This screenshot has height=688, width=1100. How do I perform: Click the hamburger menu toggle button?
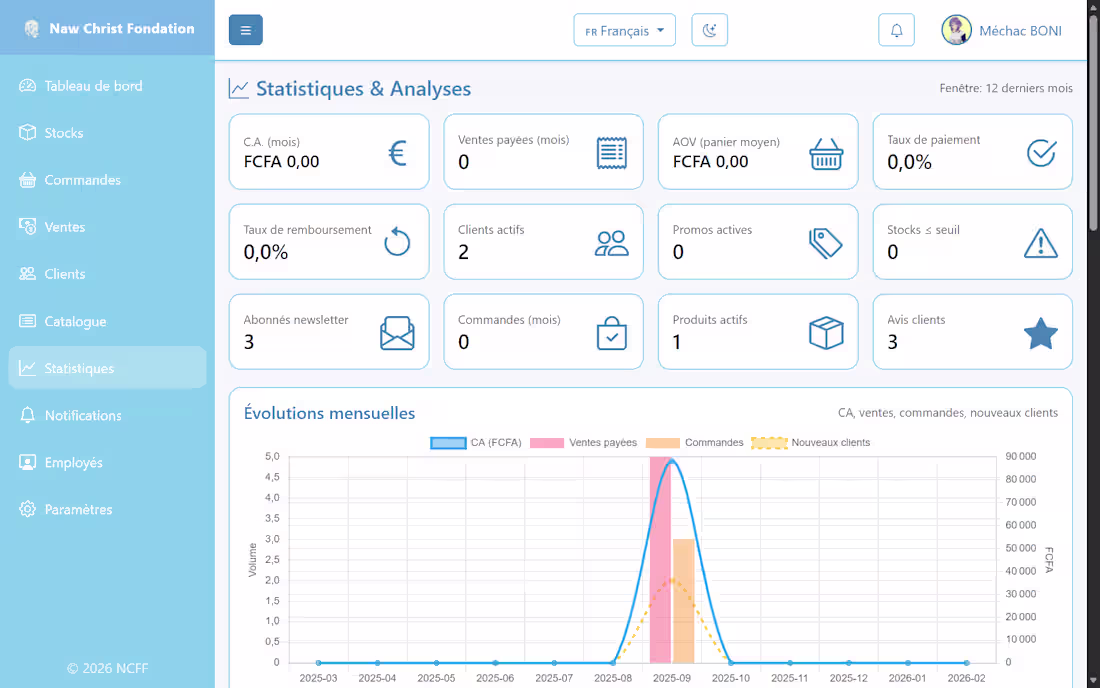point(246,30)
